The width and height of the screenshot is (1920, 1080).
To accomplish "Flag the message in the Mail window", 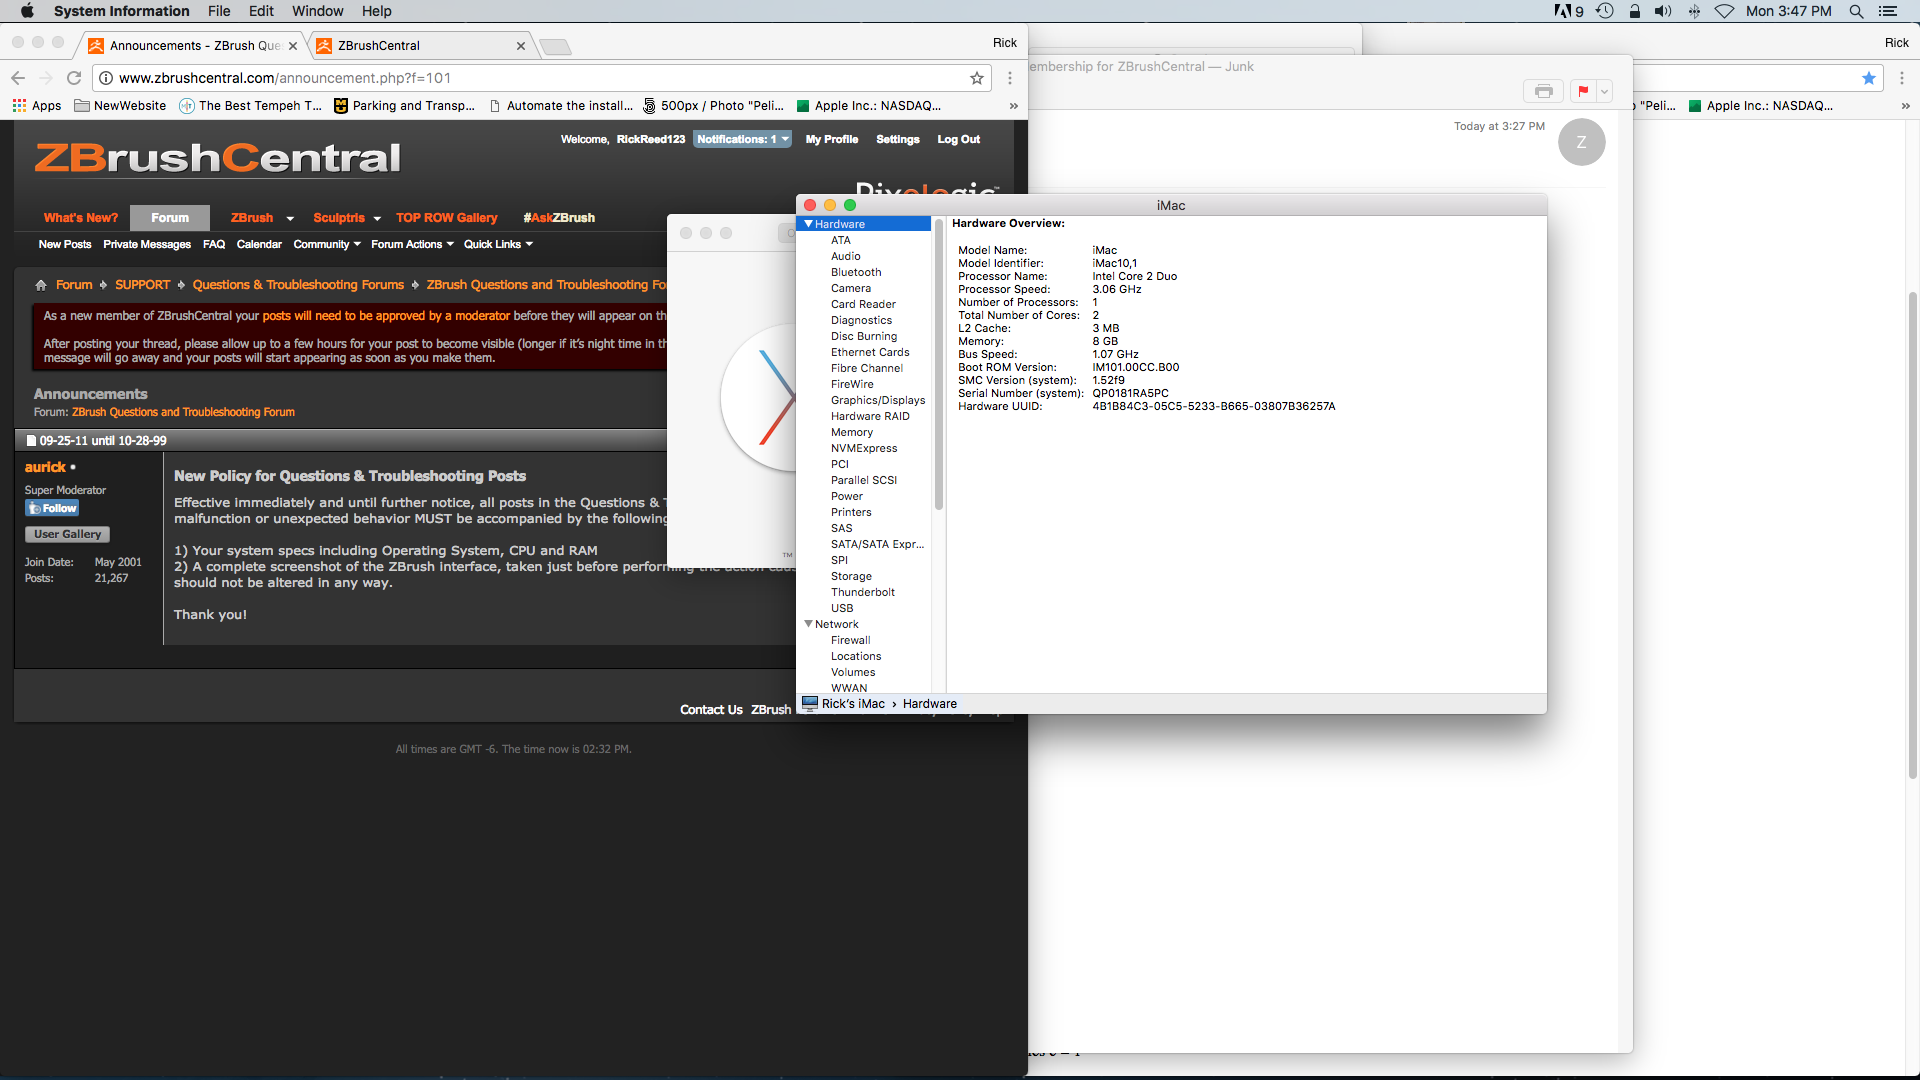I will pos(1583,91).
